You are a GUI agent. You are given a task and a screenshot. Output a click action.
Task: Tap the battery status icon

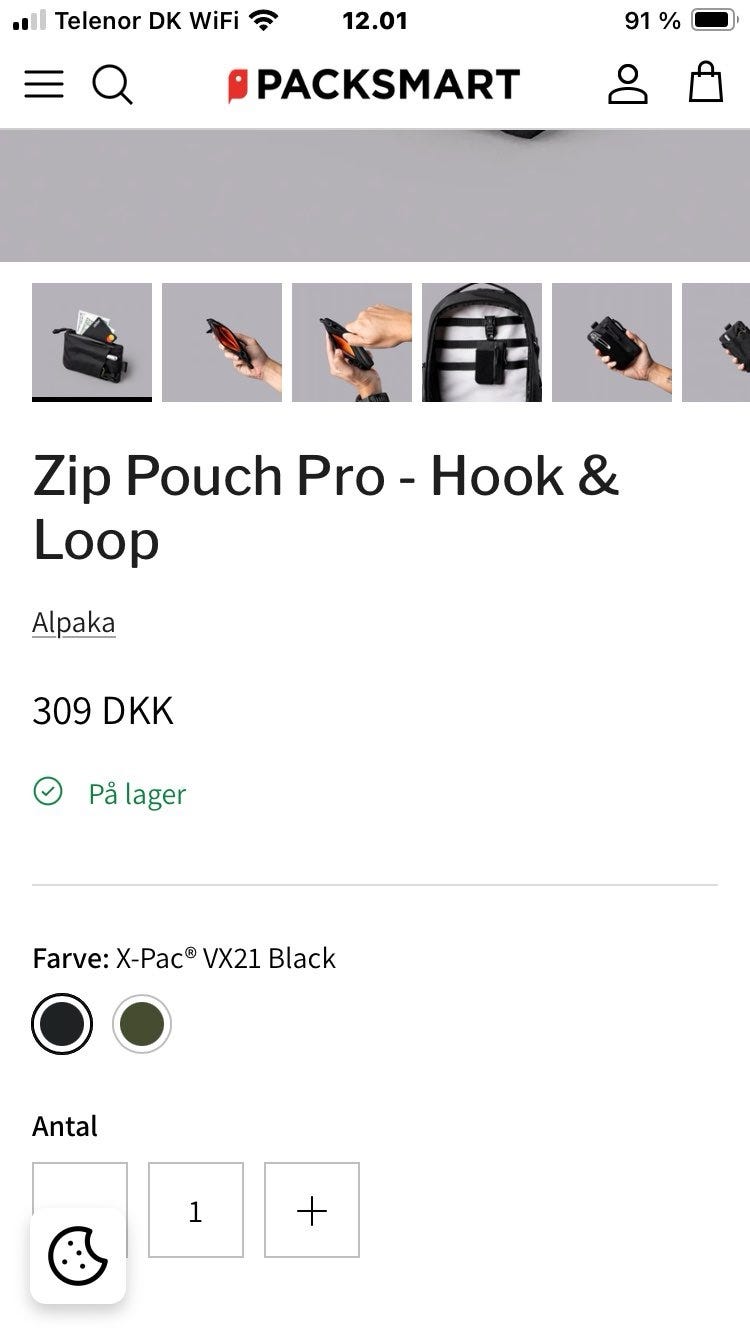[x=714, y=20]
